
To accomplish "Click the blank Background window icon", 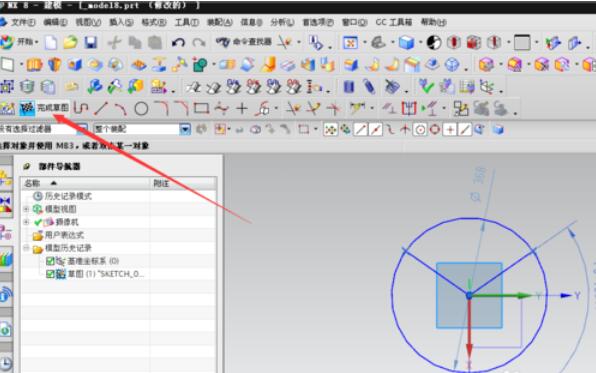I will [x=522, y=42].
